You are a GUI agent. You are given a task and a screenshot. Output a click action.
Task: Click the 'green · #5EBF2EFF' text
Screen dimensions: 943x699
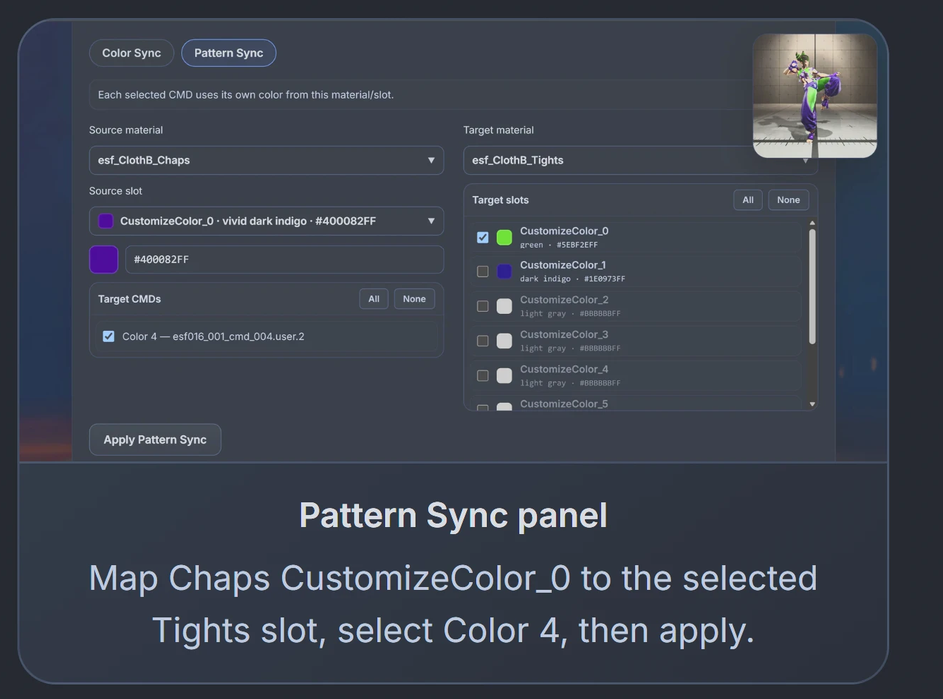[559, 245]
